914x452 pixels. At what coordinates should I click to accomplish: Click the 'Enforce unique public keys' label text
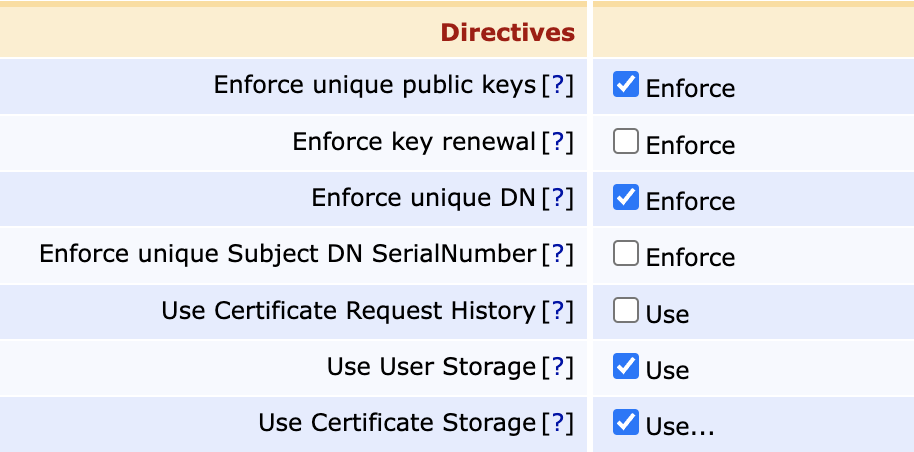tap(375, 86)
